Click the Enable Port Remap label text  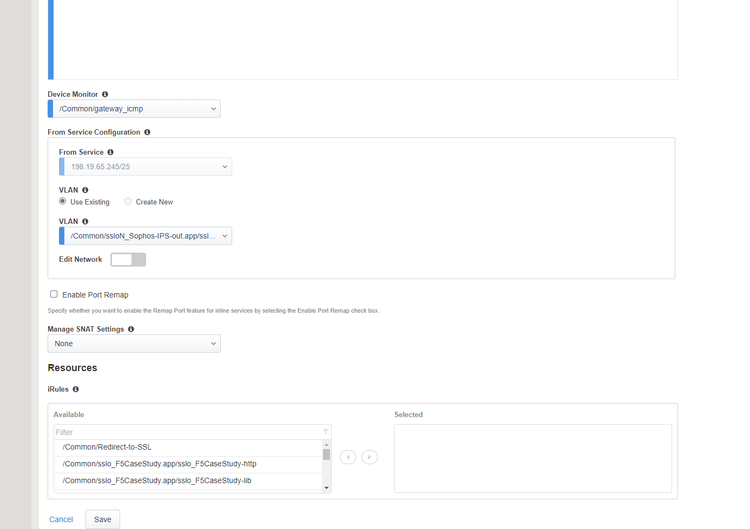[95, 295]
